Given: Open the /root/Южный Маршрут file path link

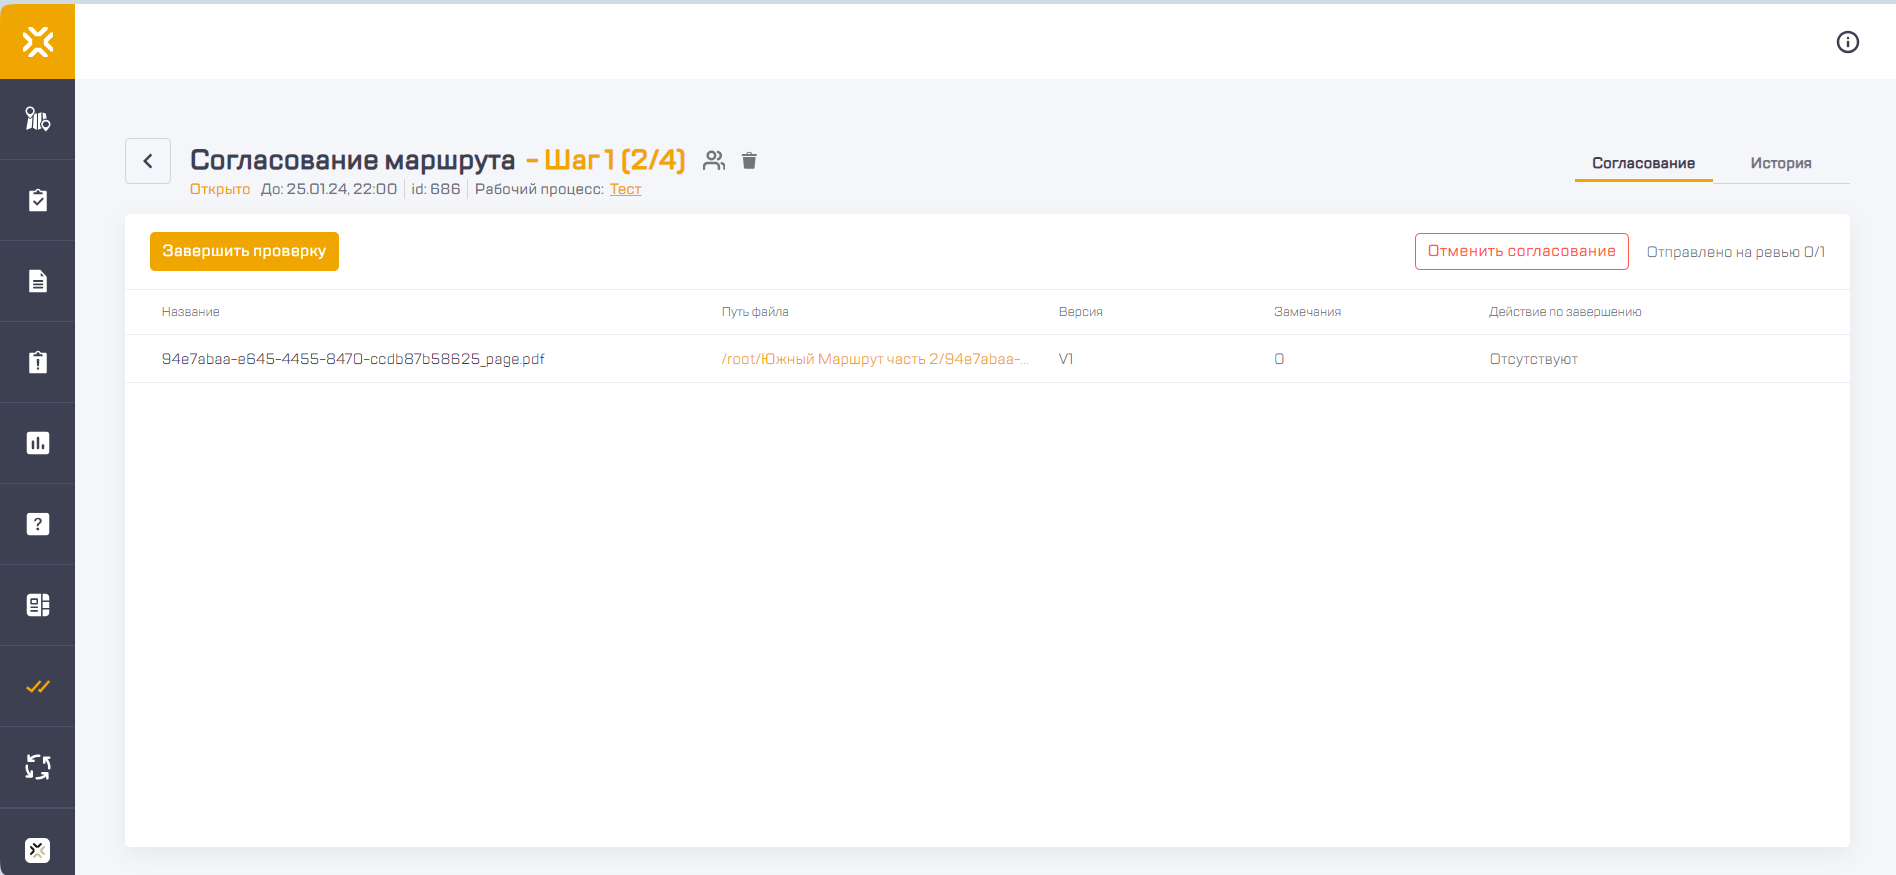Looking at the screenshot, I should 874,359.
